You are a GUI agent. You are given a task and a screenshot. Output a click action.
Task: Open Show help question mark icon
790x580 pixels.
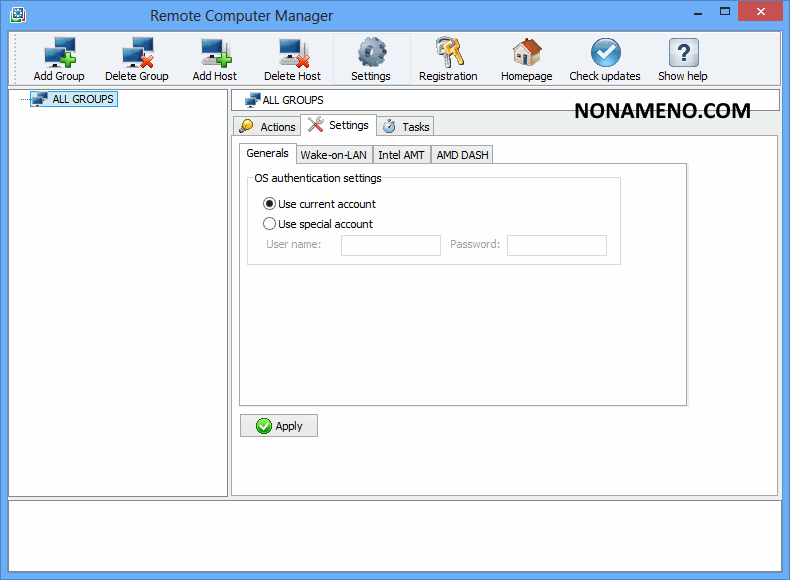point(683,52)
